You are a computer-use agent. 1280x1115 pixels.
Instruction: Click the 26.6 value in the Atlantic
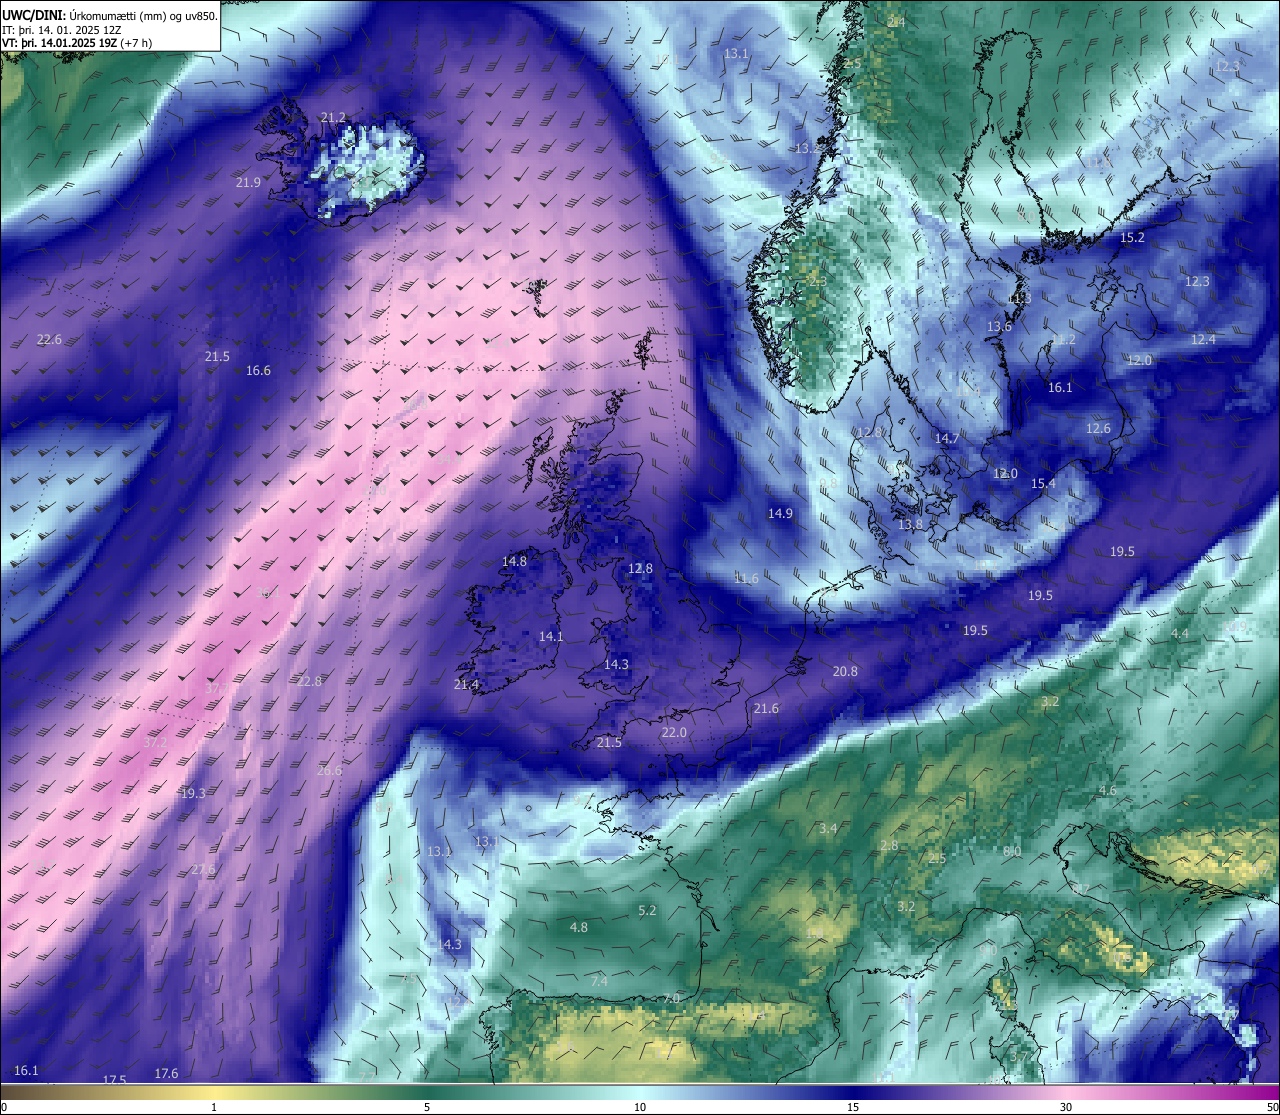click(329, 771)
